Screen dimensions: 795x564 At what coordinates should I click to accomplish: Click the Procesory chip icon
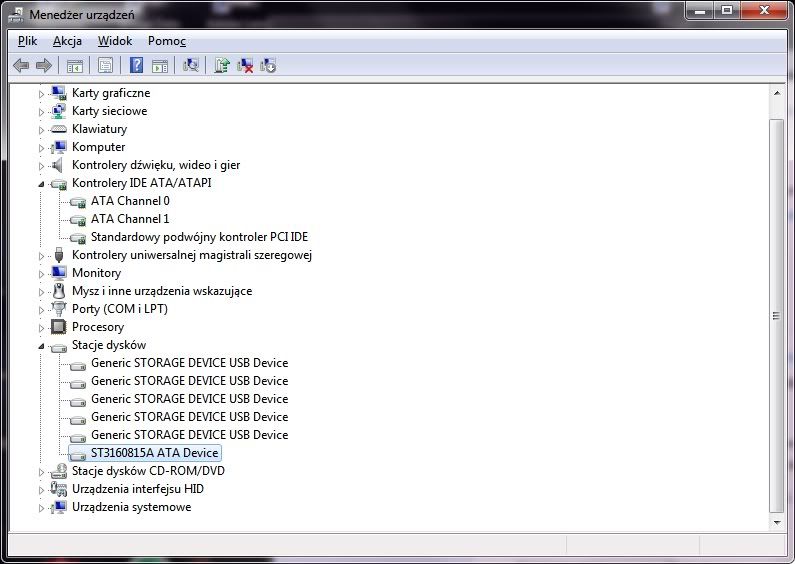pyautogui.click(x=59, y=327)
